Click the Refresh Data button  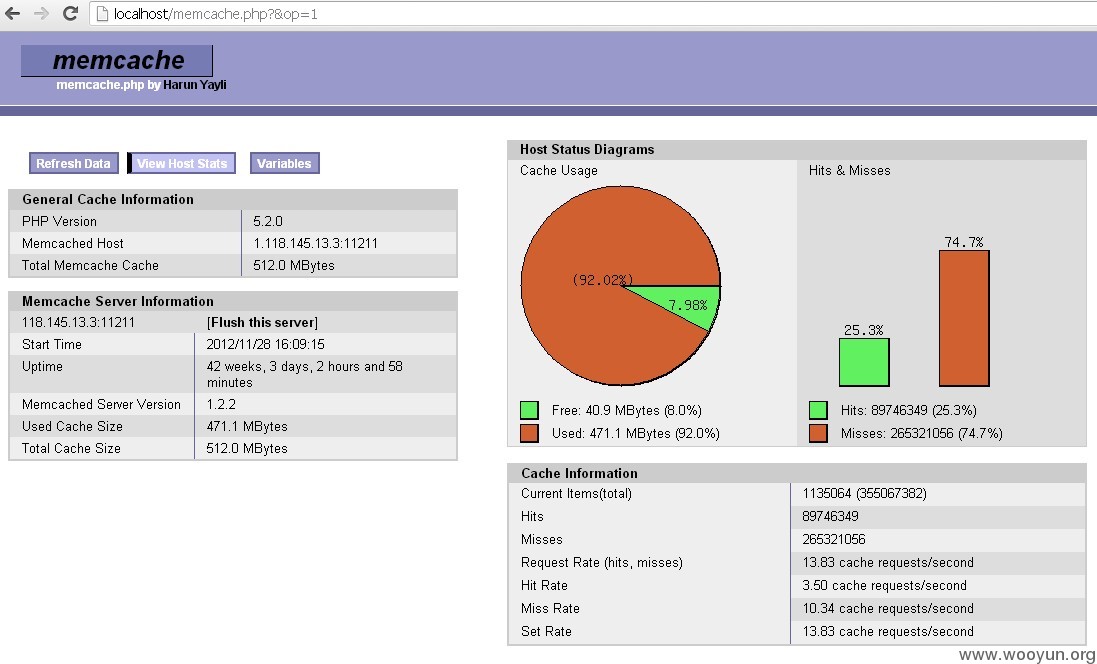tap(73, 163)
